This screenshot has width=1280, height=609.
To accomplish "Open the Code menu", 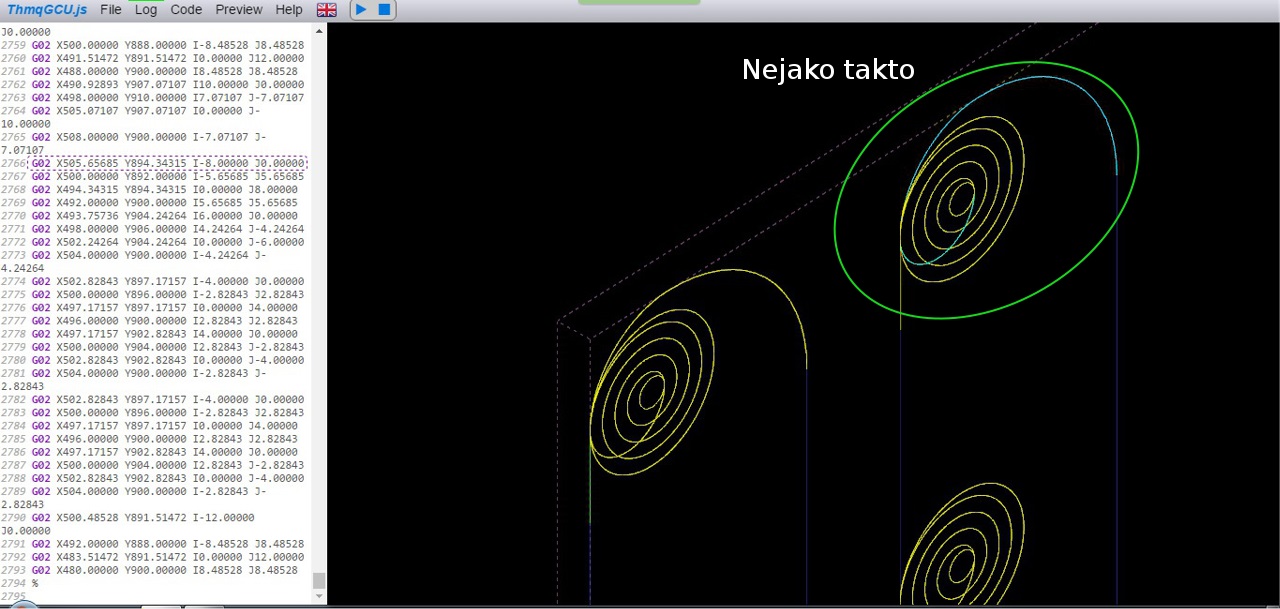I will [186, 10].
